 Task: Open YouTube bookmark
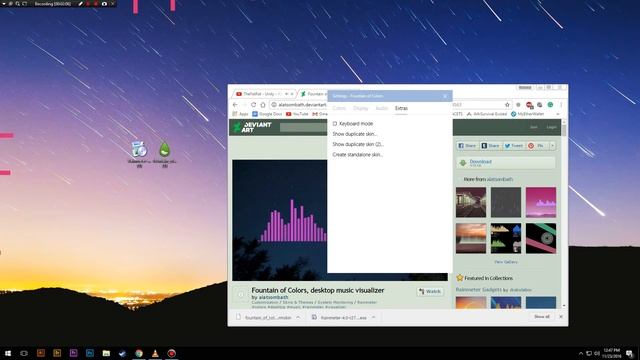point(297,114)
